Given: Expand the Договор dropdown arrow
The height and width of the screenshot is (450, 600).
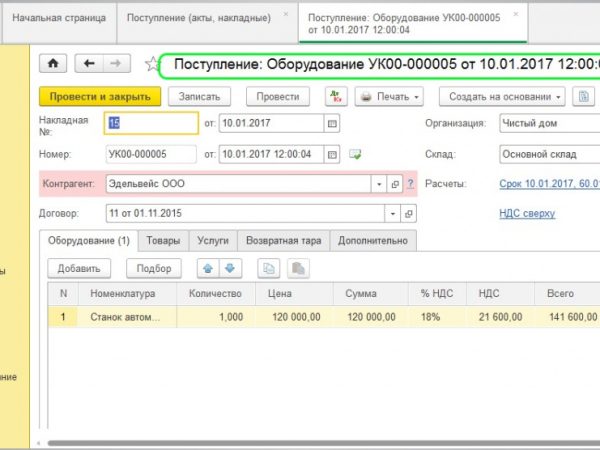Looking at the screenshot, I should (x=378, y=214).
